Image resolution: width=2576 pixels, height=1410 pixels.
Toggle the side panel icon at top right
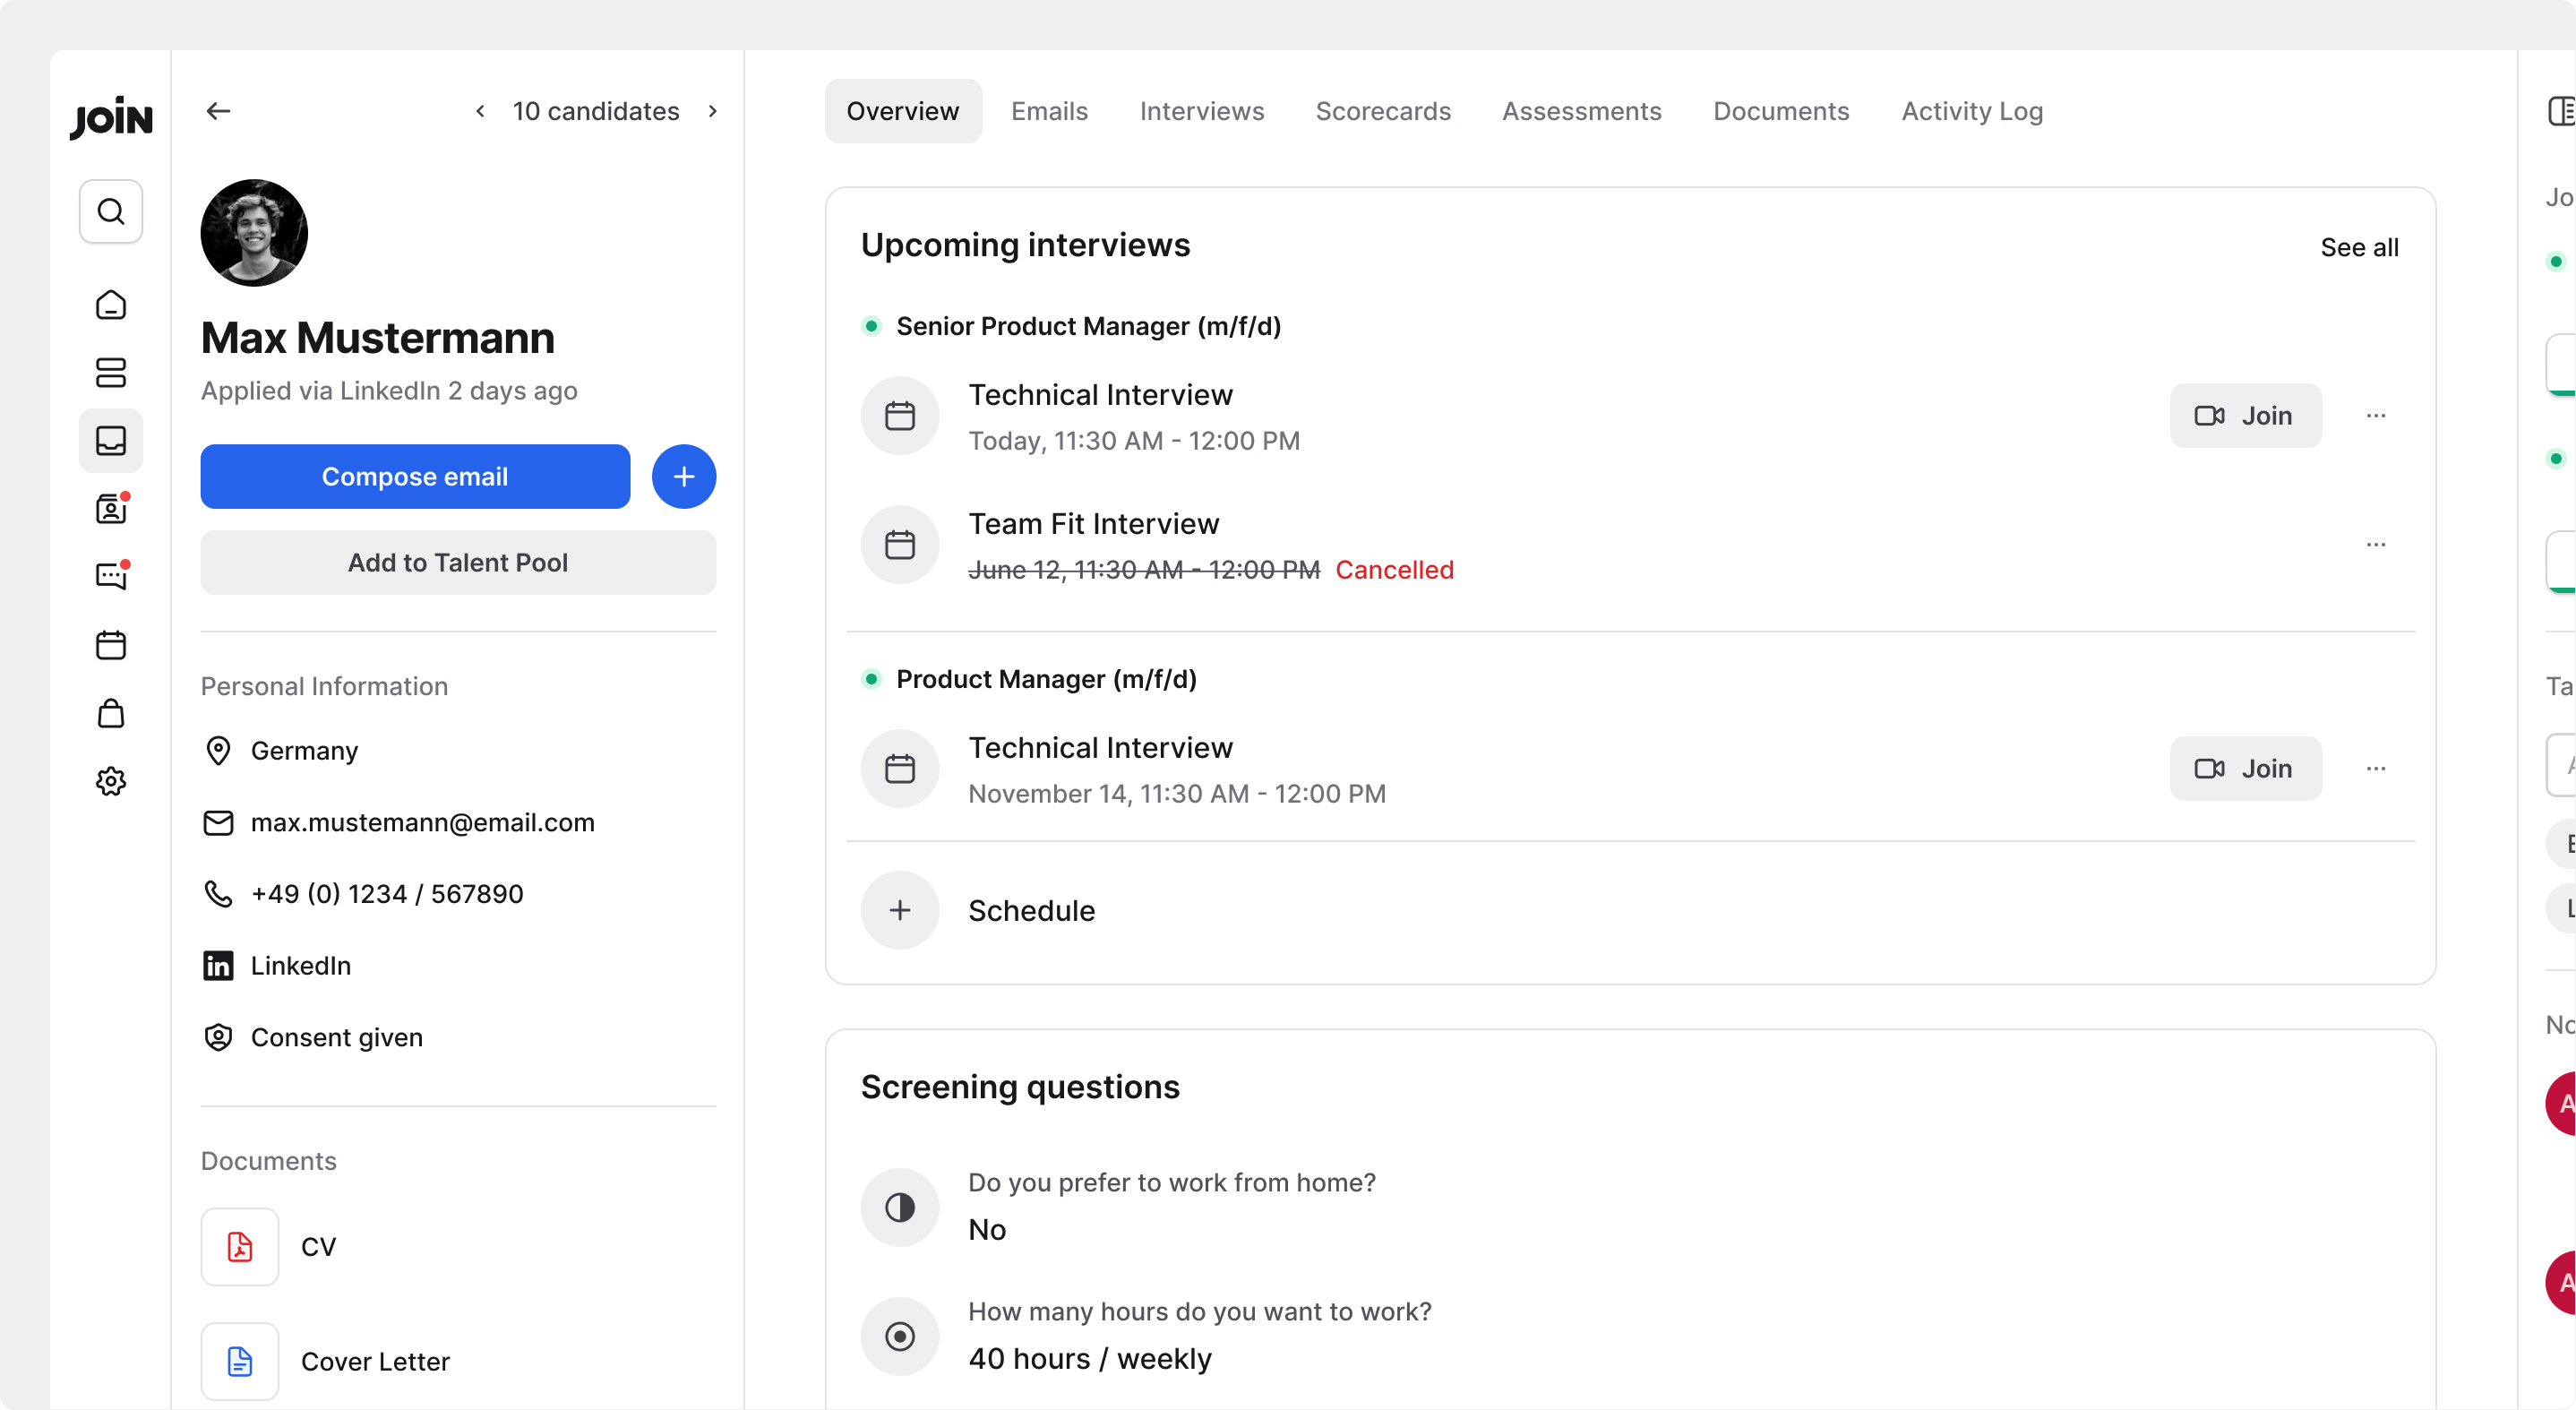coord(2561,111)
